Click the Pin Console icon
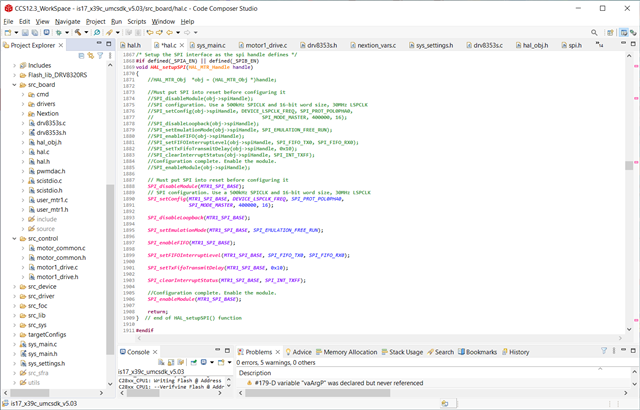 click(193, 362)
